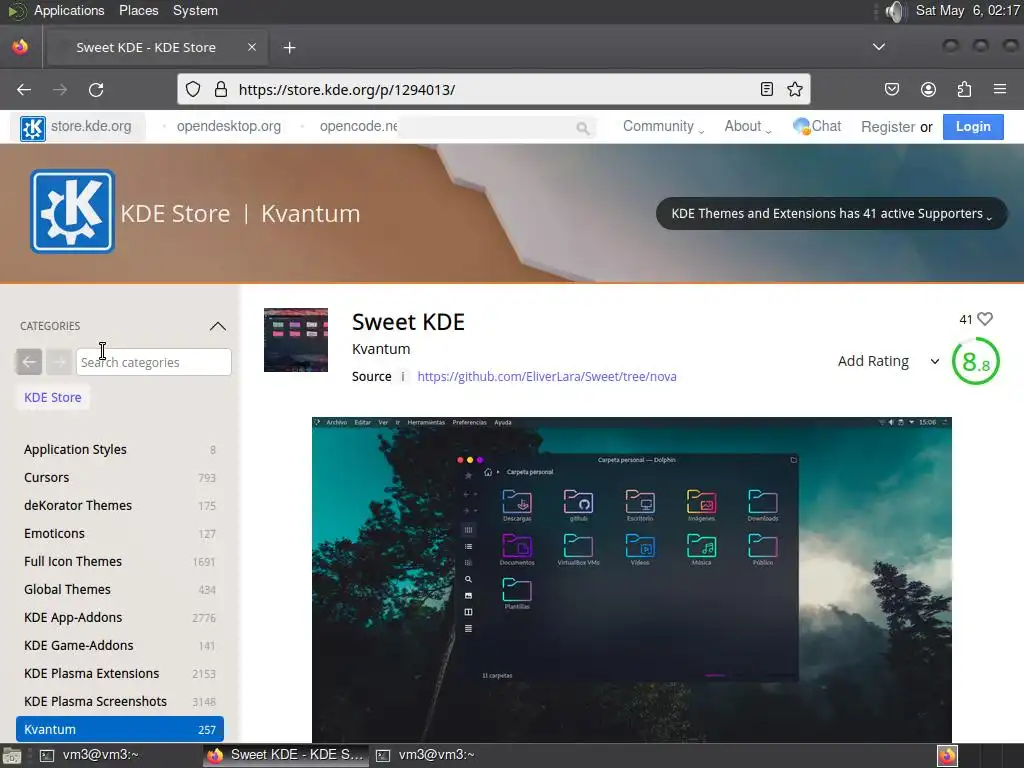This screenshot has width=1024, height=768.
Task: Click the Sweet KDE product thumbnail
Action: 296,340
